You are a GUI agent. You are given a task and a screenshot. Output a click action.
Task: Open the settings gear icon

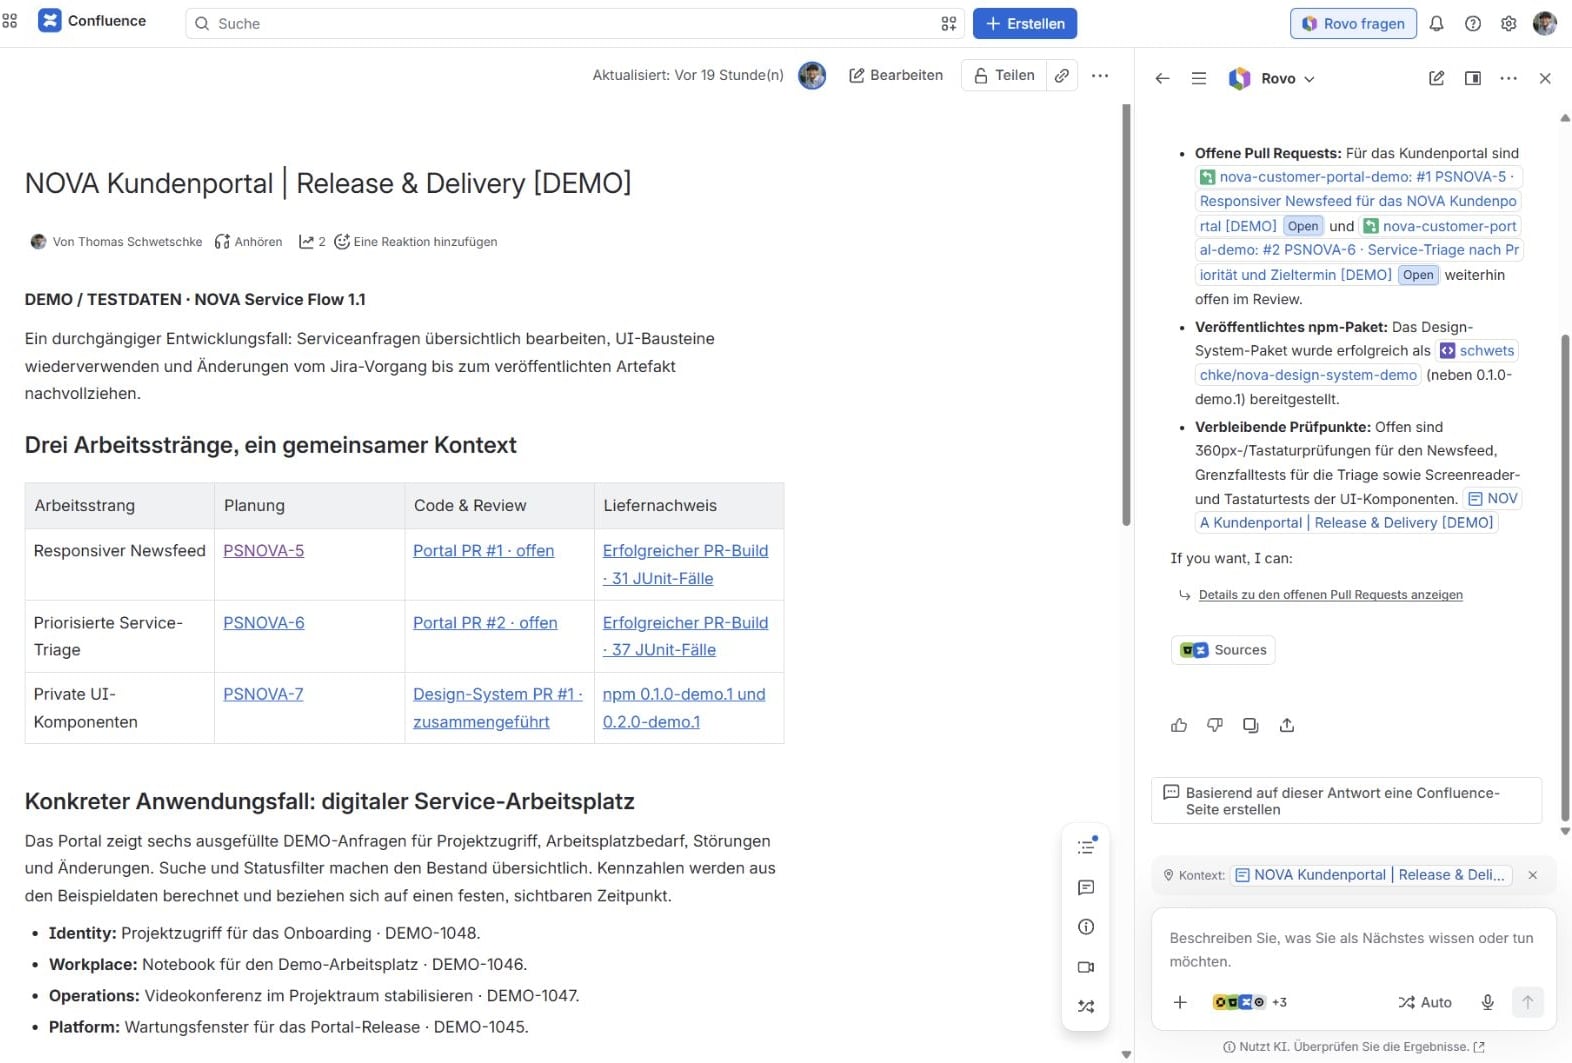click(x=1509, y=23)
